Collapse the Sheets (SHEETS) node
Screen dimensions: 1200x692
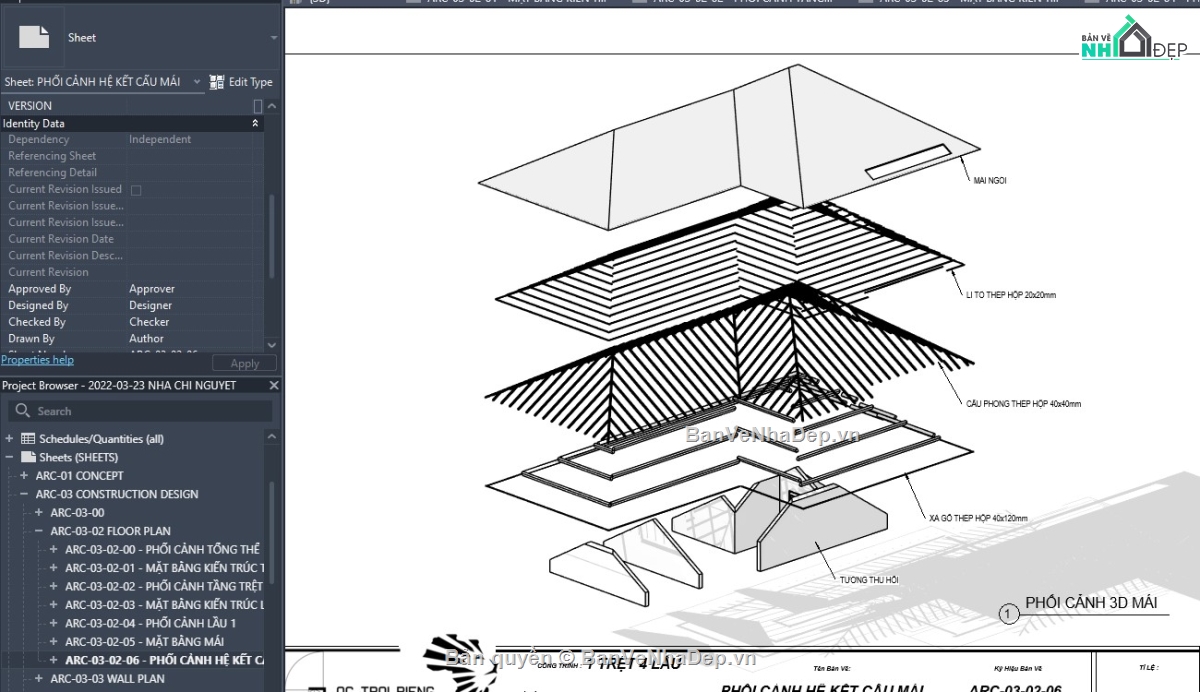tap(9, 457)
